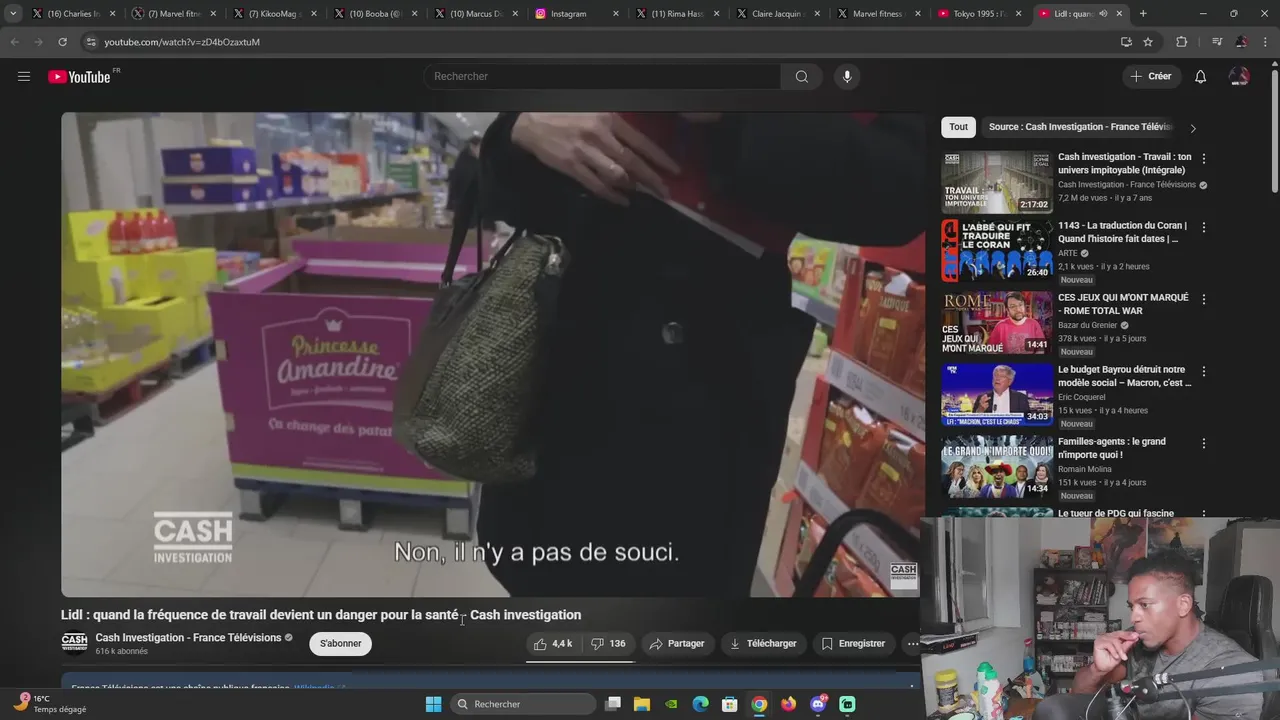Open options menu for Le budget Bayrou video
This screenshot has width=1280, height=720.
1203,371
